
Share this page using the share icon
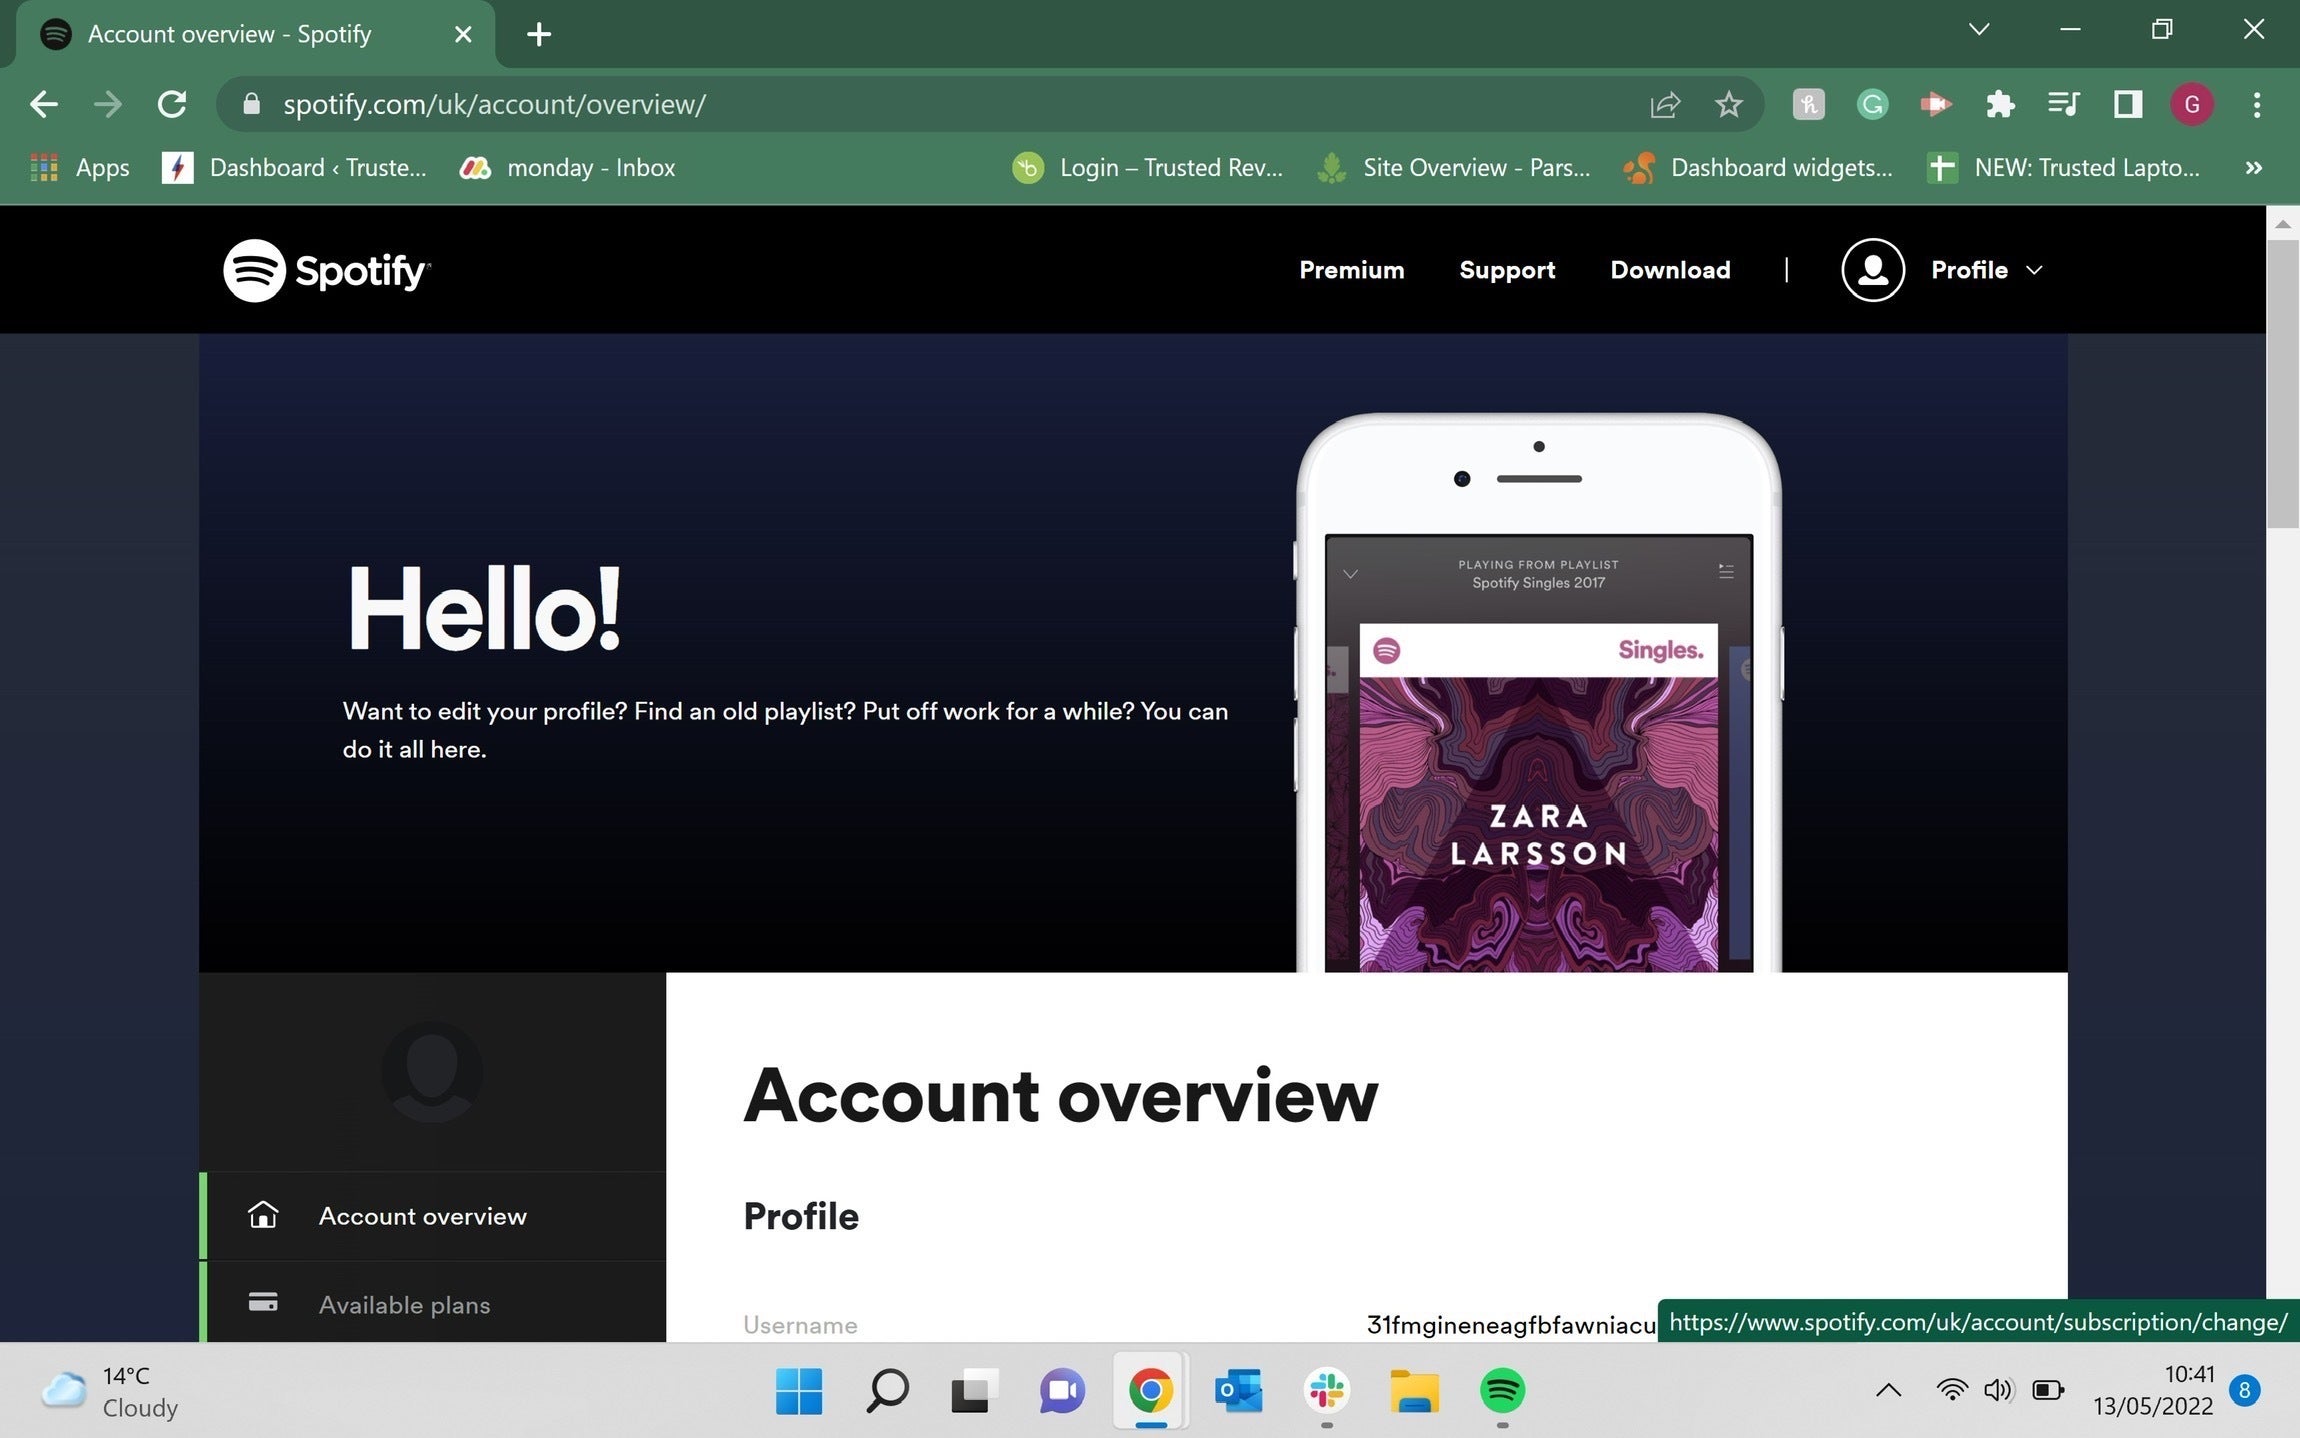(1665, 104)
